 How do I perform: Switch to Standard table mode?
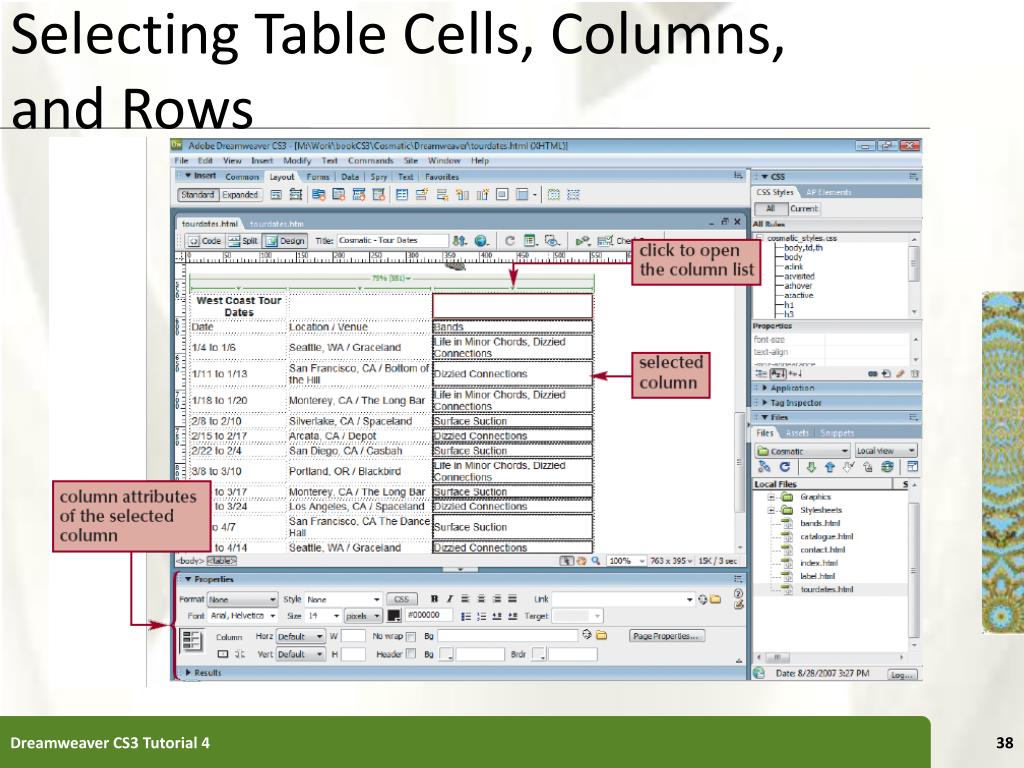pos(197,195)
